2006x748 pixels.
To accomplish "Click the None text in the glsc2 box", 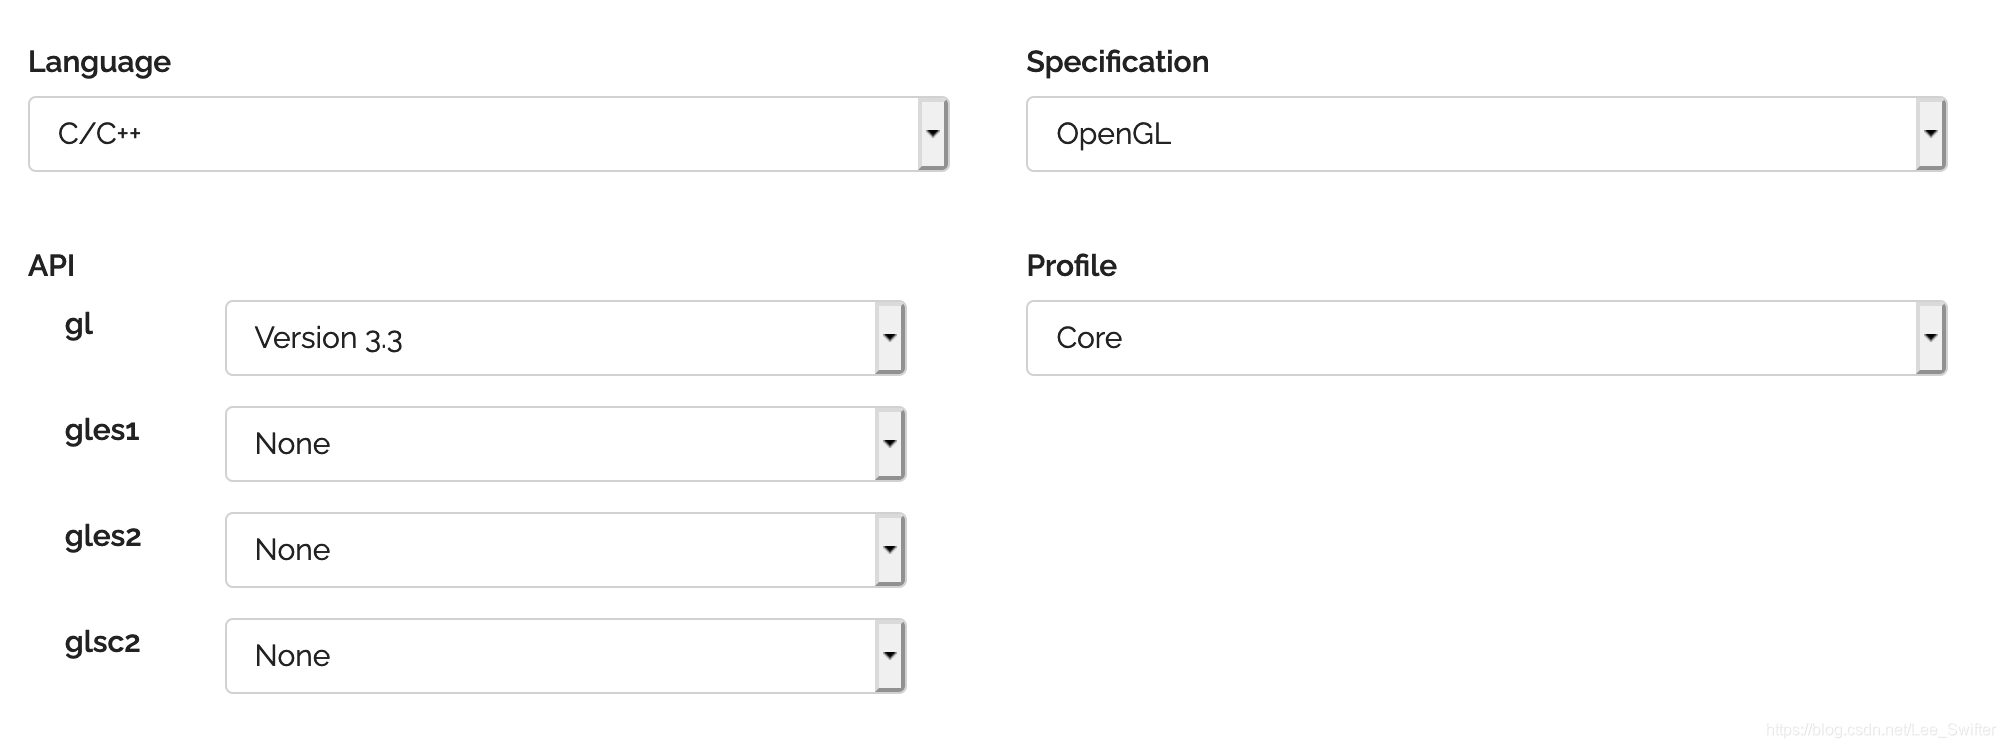I will (292, 656).
